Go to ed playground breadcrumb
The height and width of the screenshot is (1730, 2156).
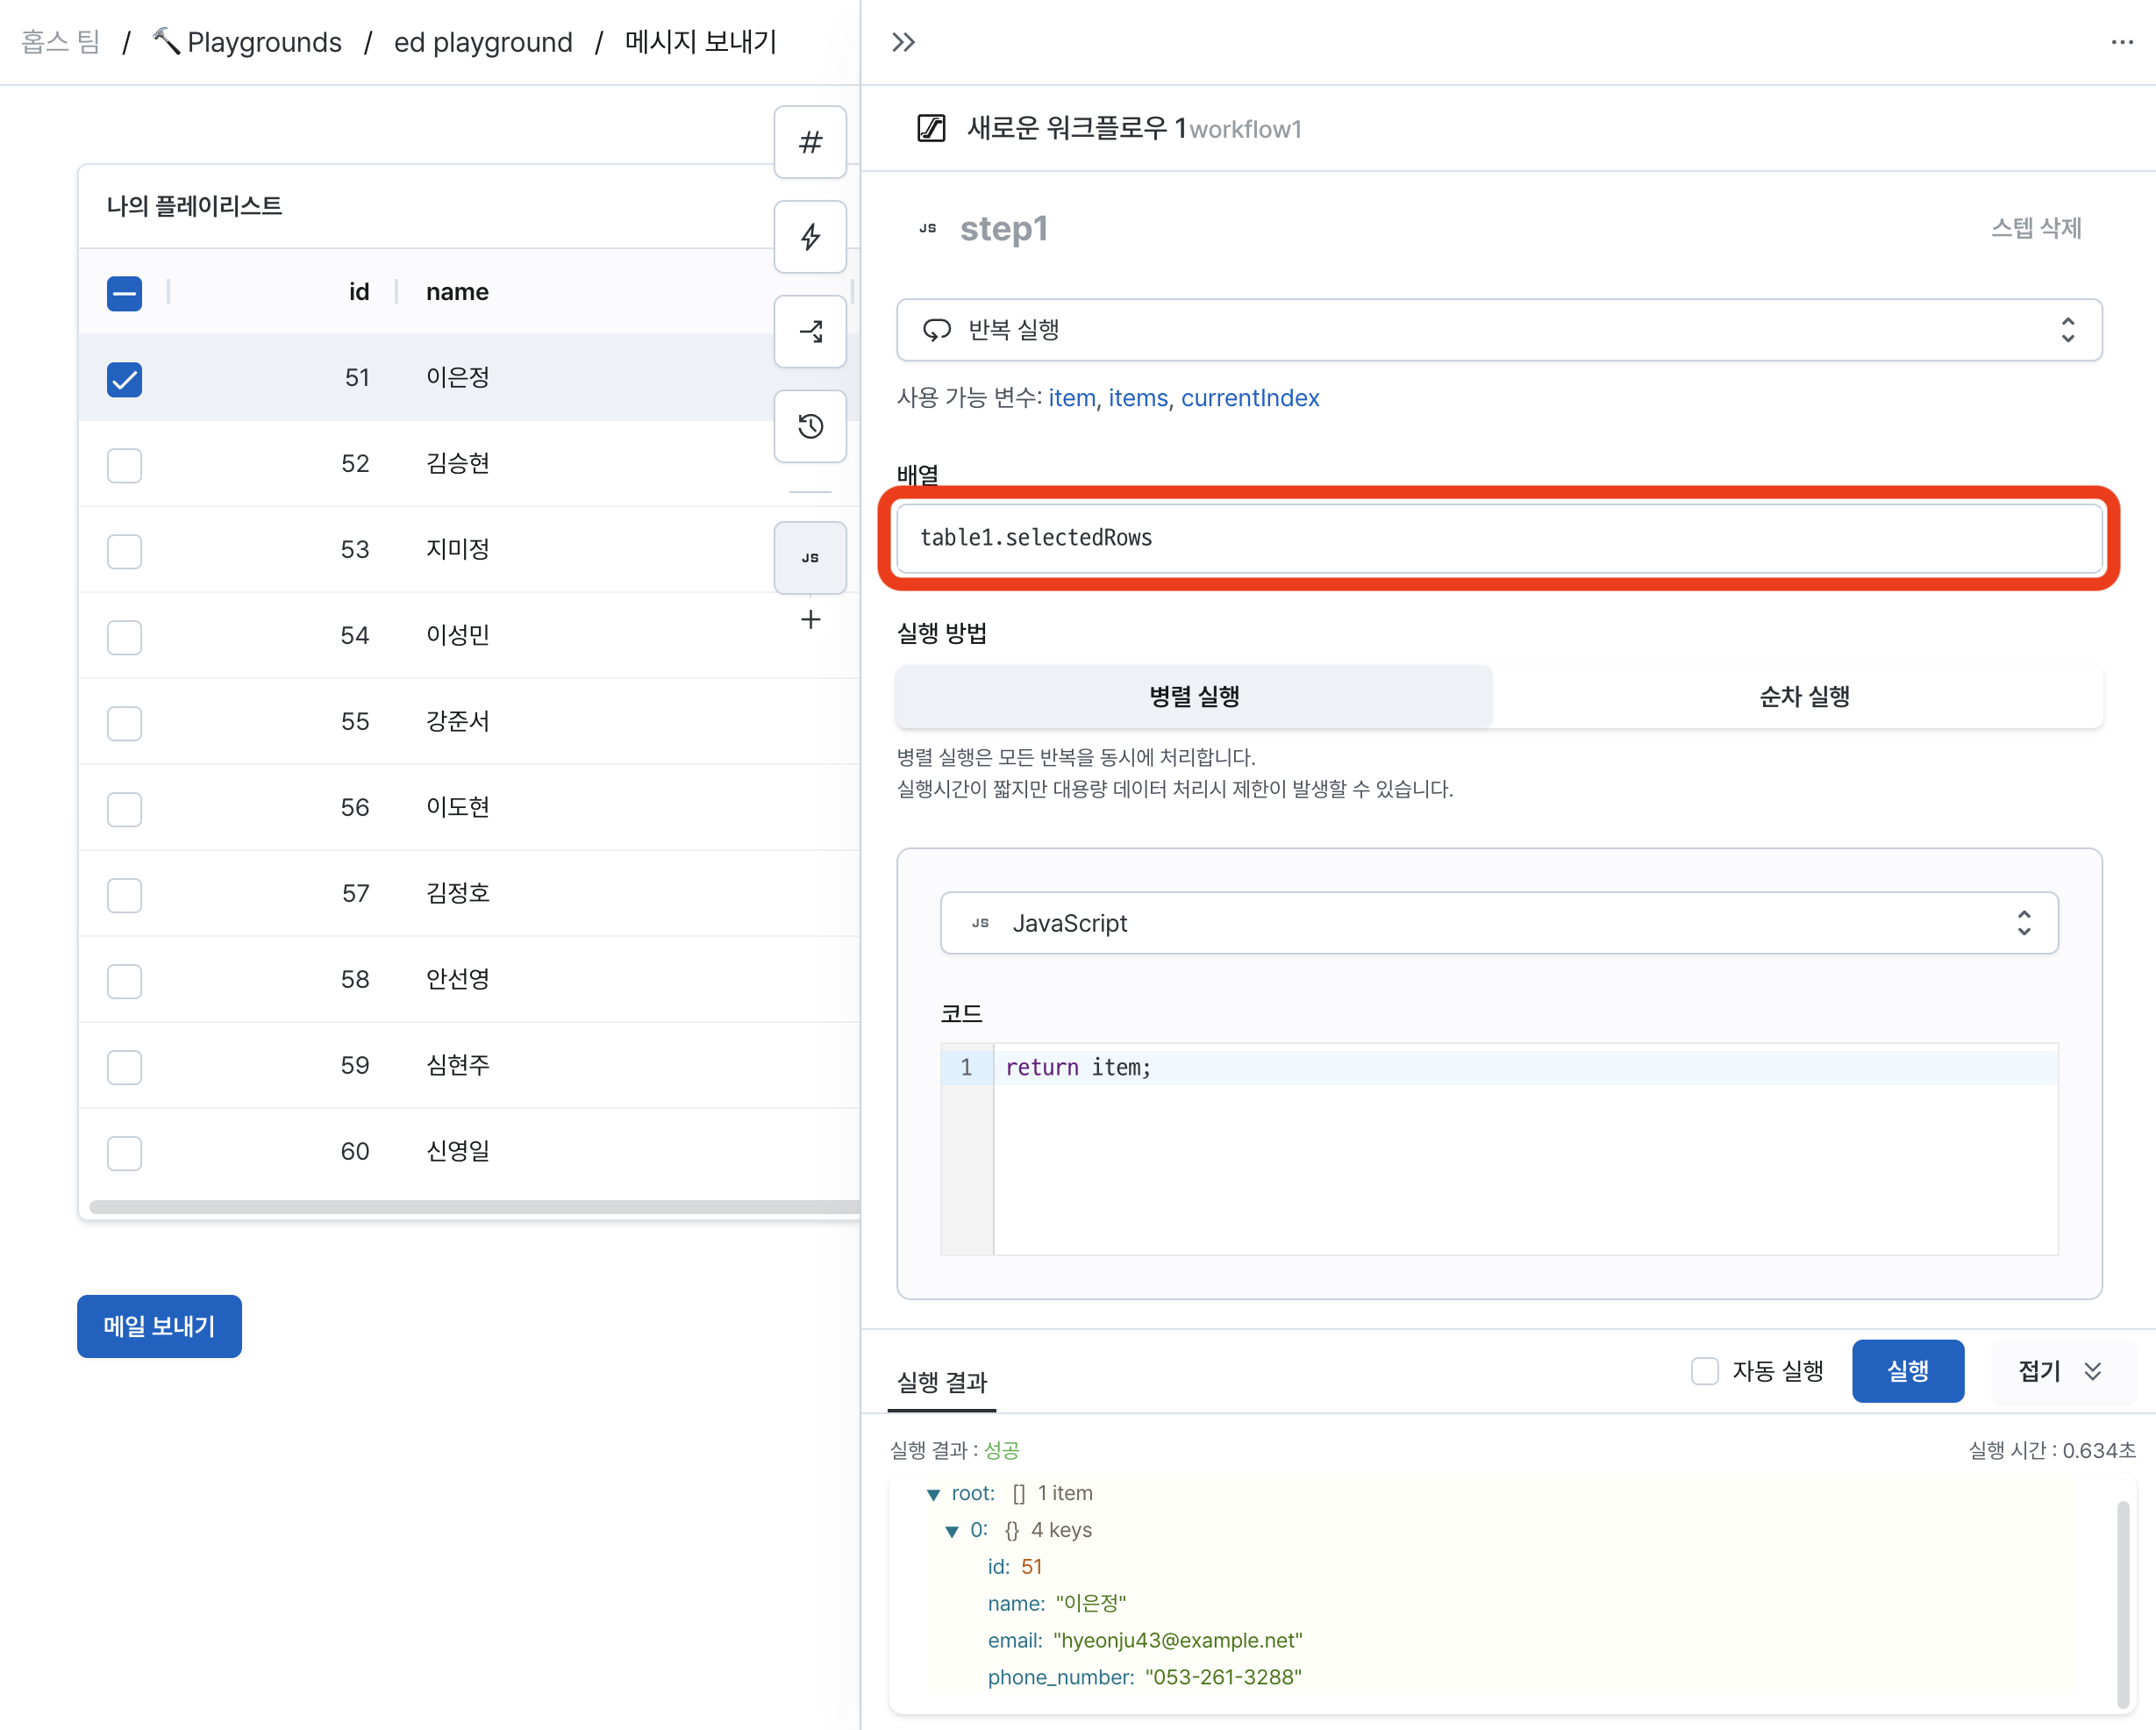(x=483, y=42)
